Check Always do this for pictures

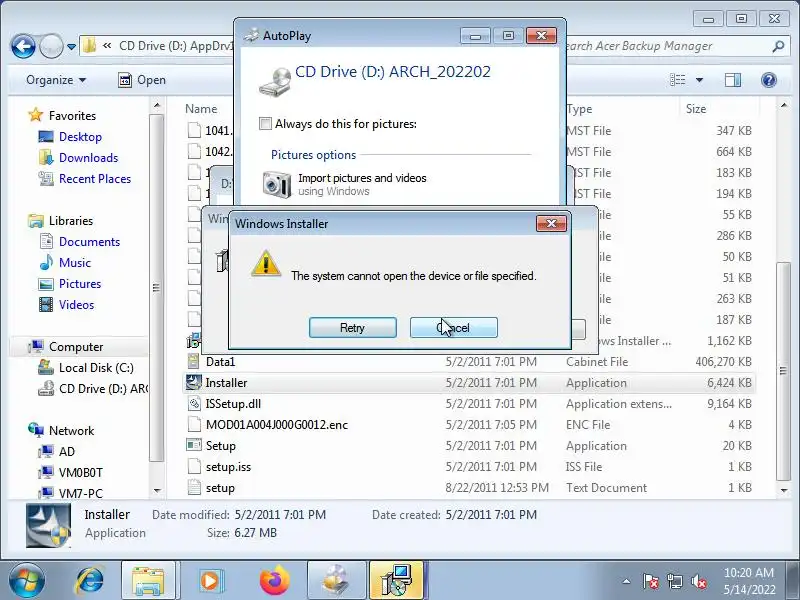(x=265, y=123)
